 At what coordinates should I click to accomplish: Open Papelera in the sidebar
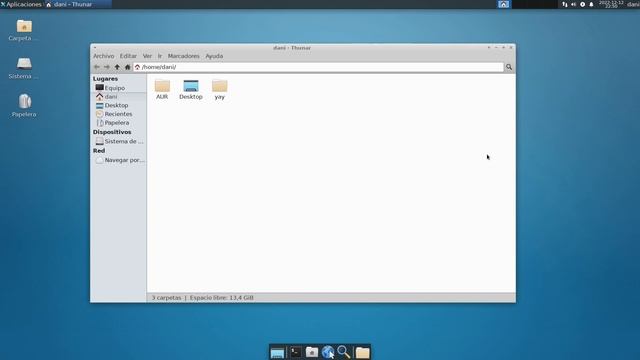click(118, 122)
